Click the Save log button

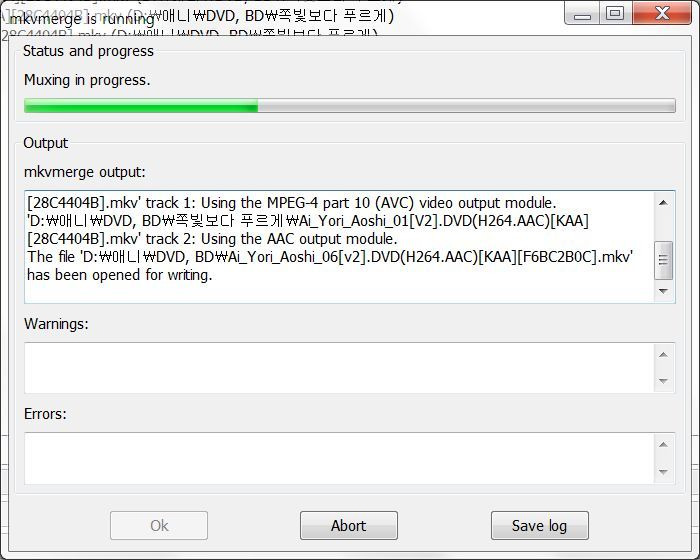coord(539,525)
